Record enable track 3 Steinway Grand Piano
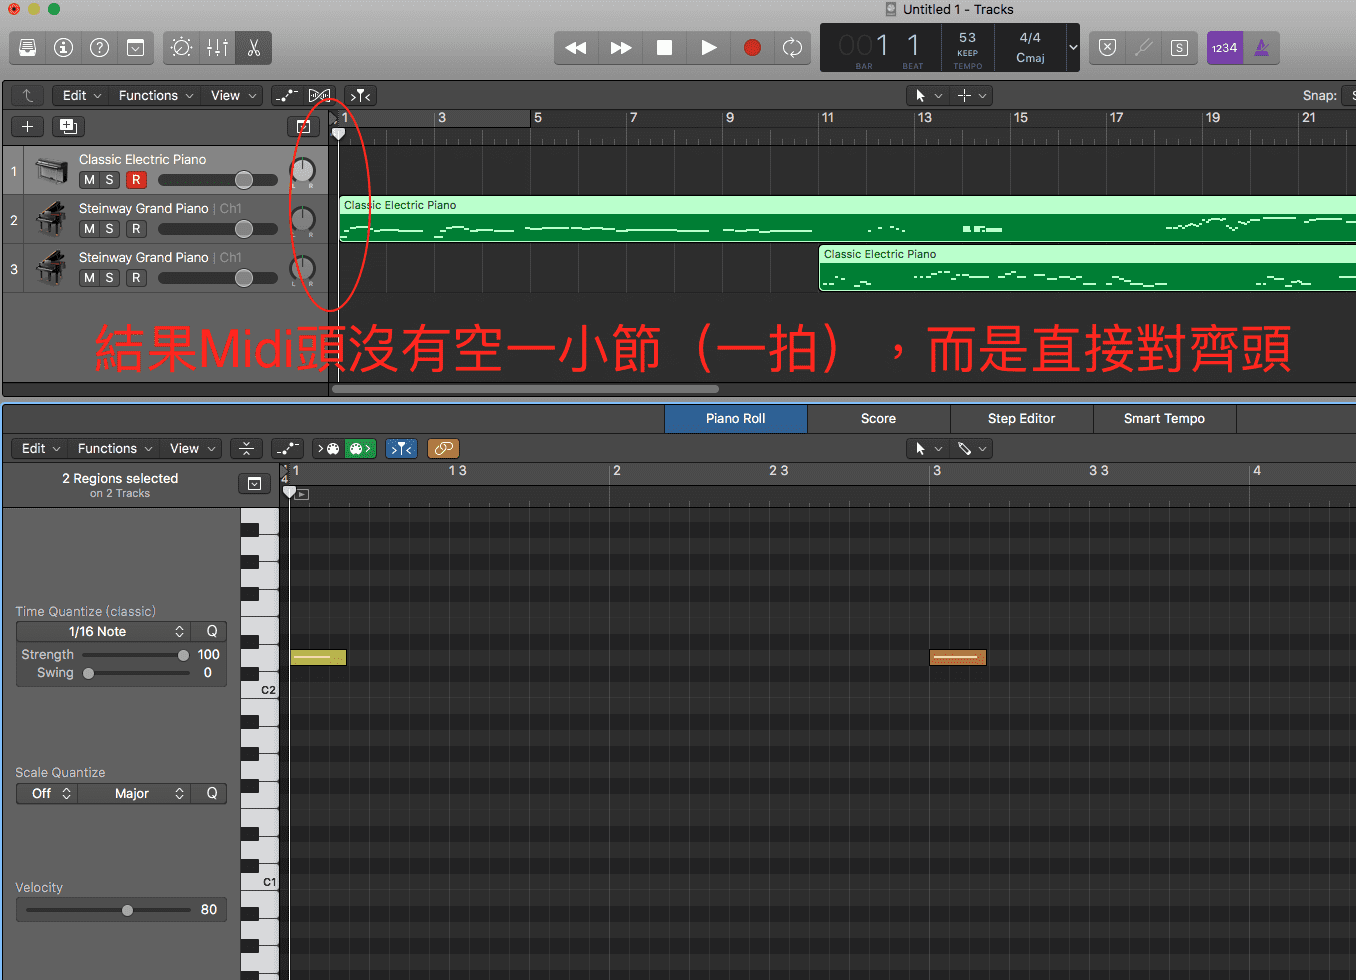1356x980 pixels. point(136,278)
